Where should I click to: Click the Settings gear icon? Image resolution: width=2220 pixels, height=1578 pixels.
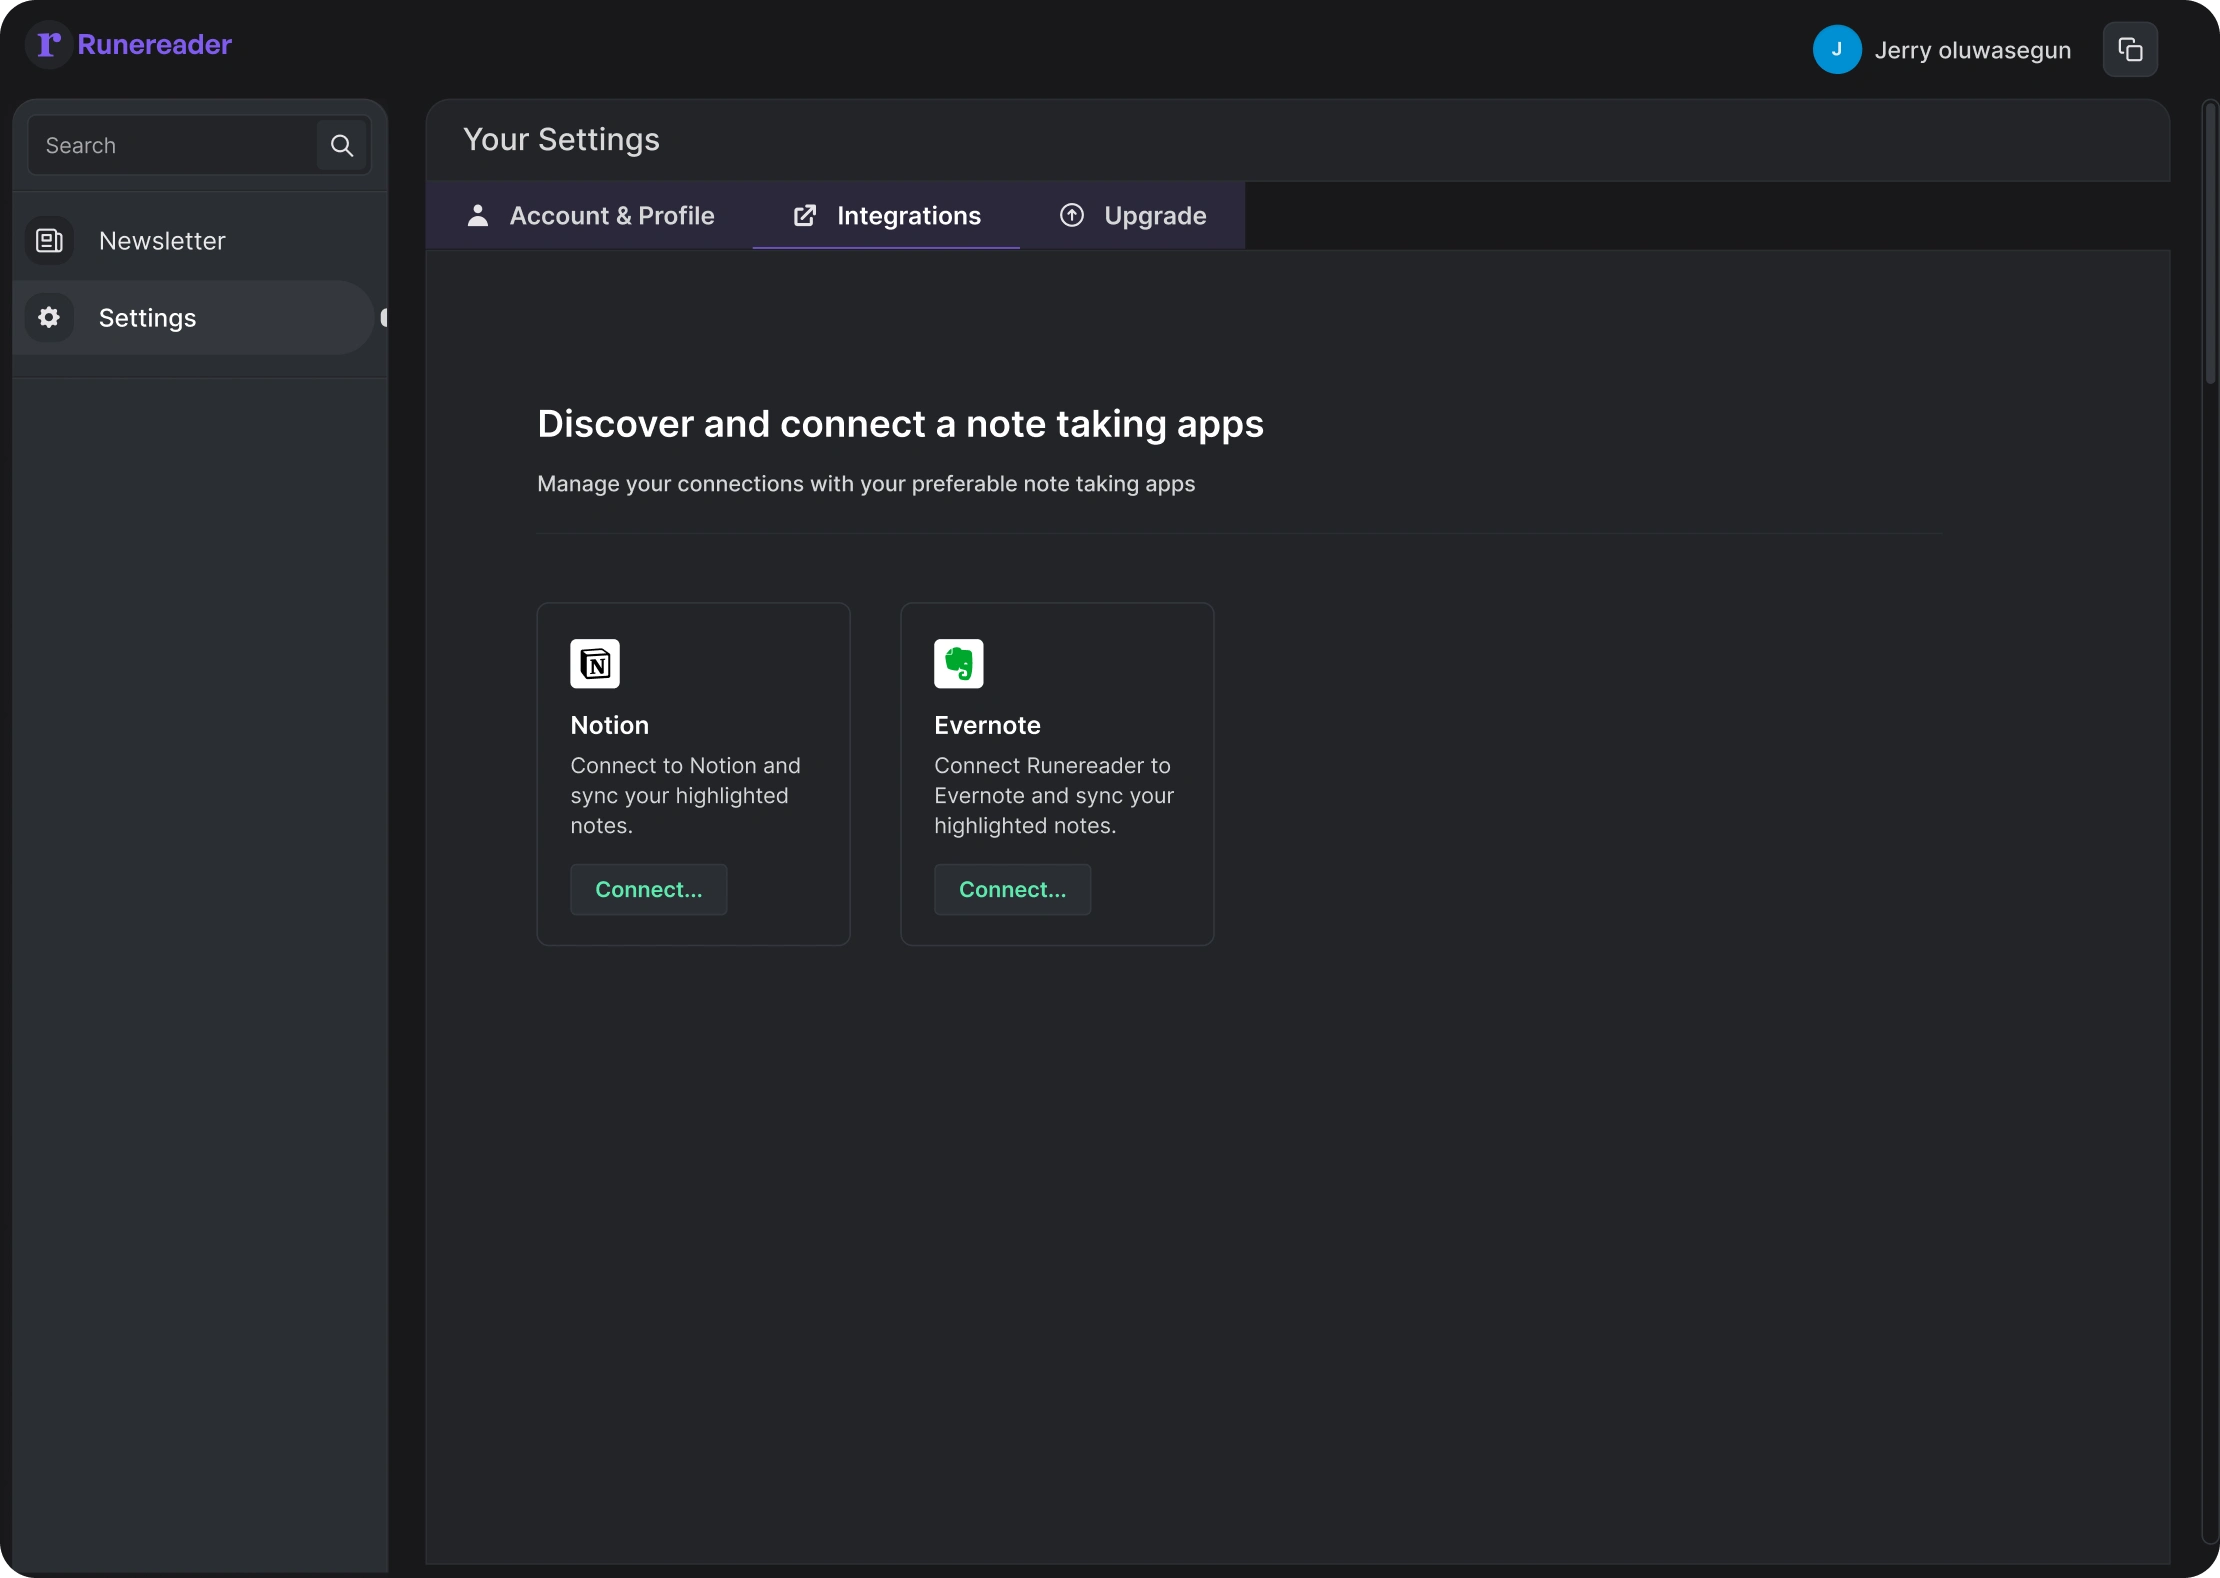(x=49, y=318)
